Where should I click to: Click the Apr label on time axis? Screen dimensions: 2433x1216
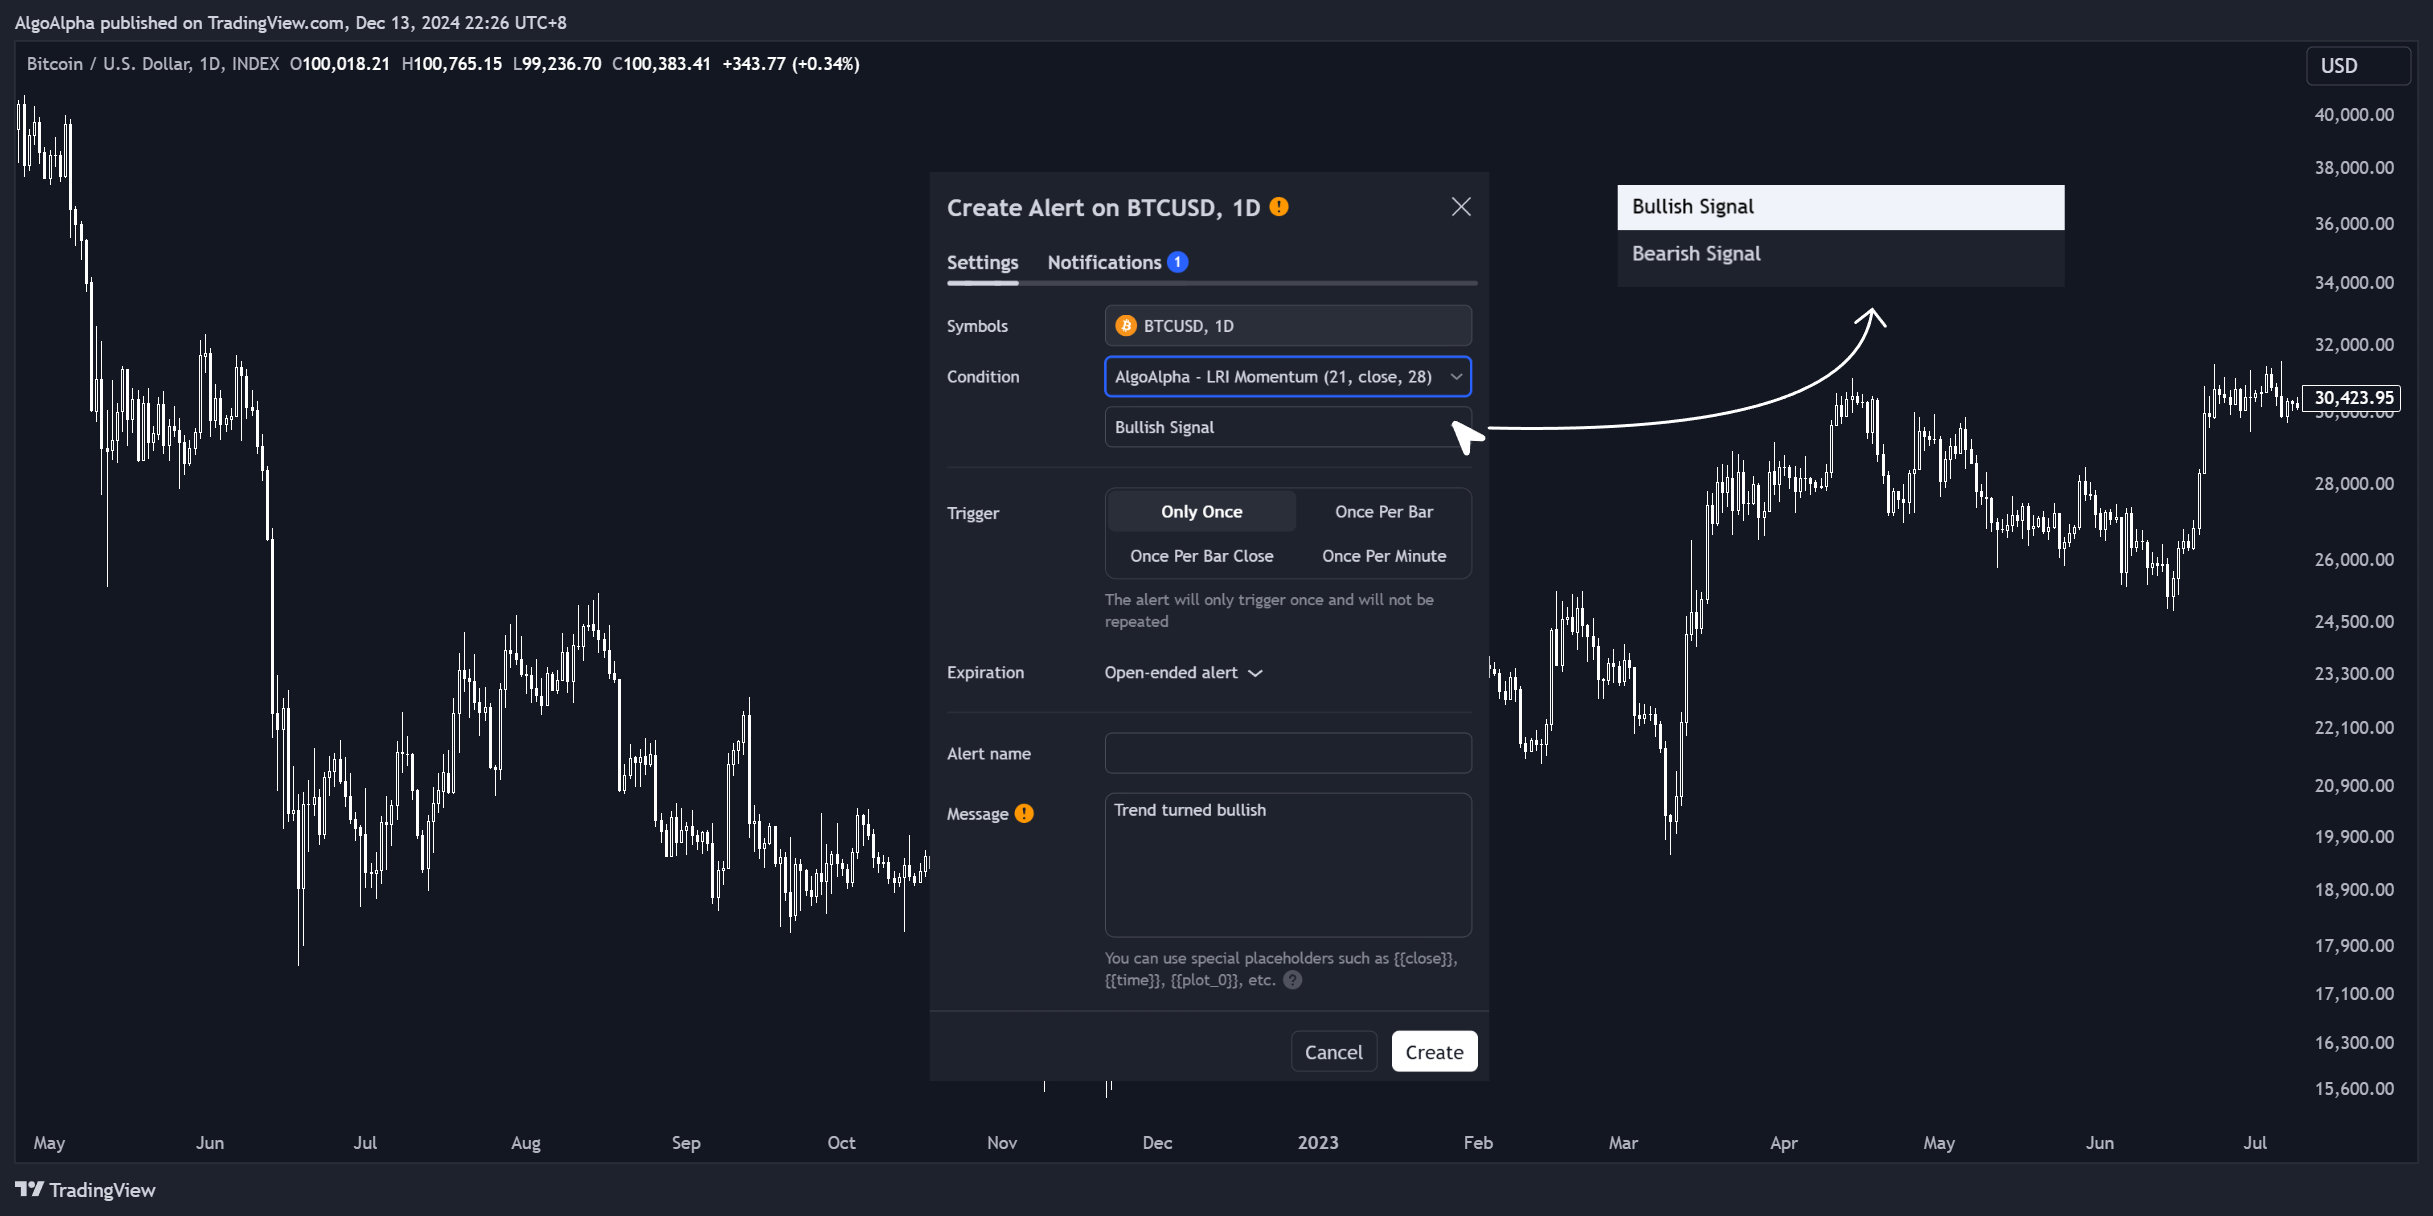tap(1784, 1142)
